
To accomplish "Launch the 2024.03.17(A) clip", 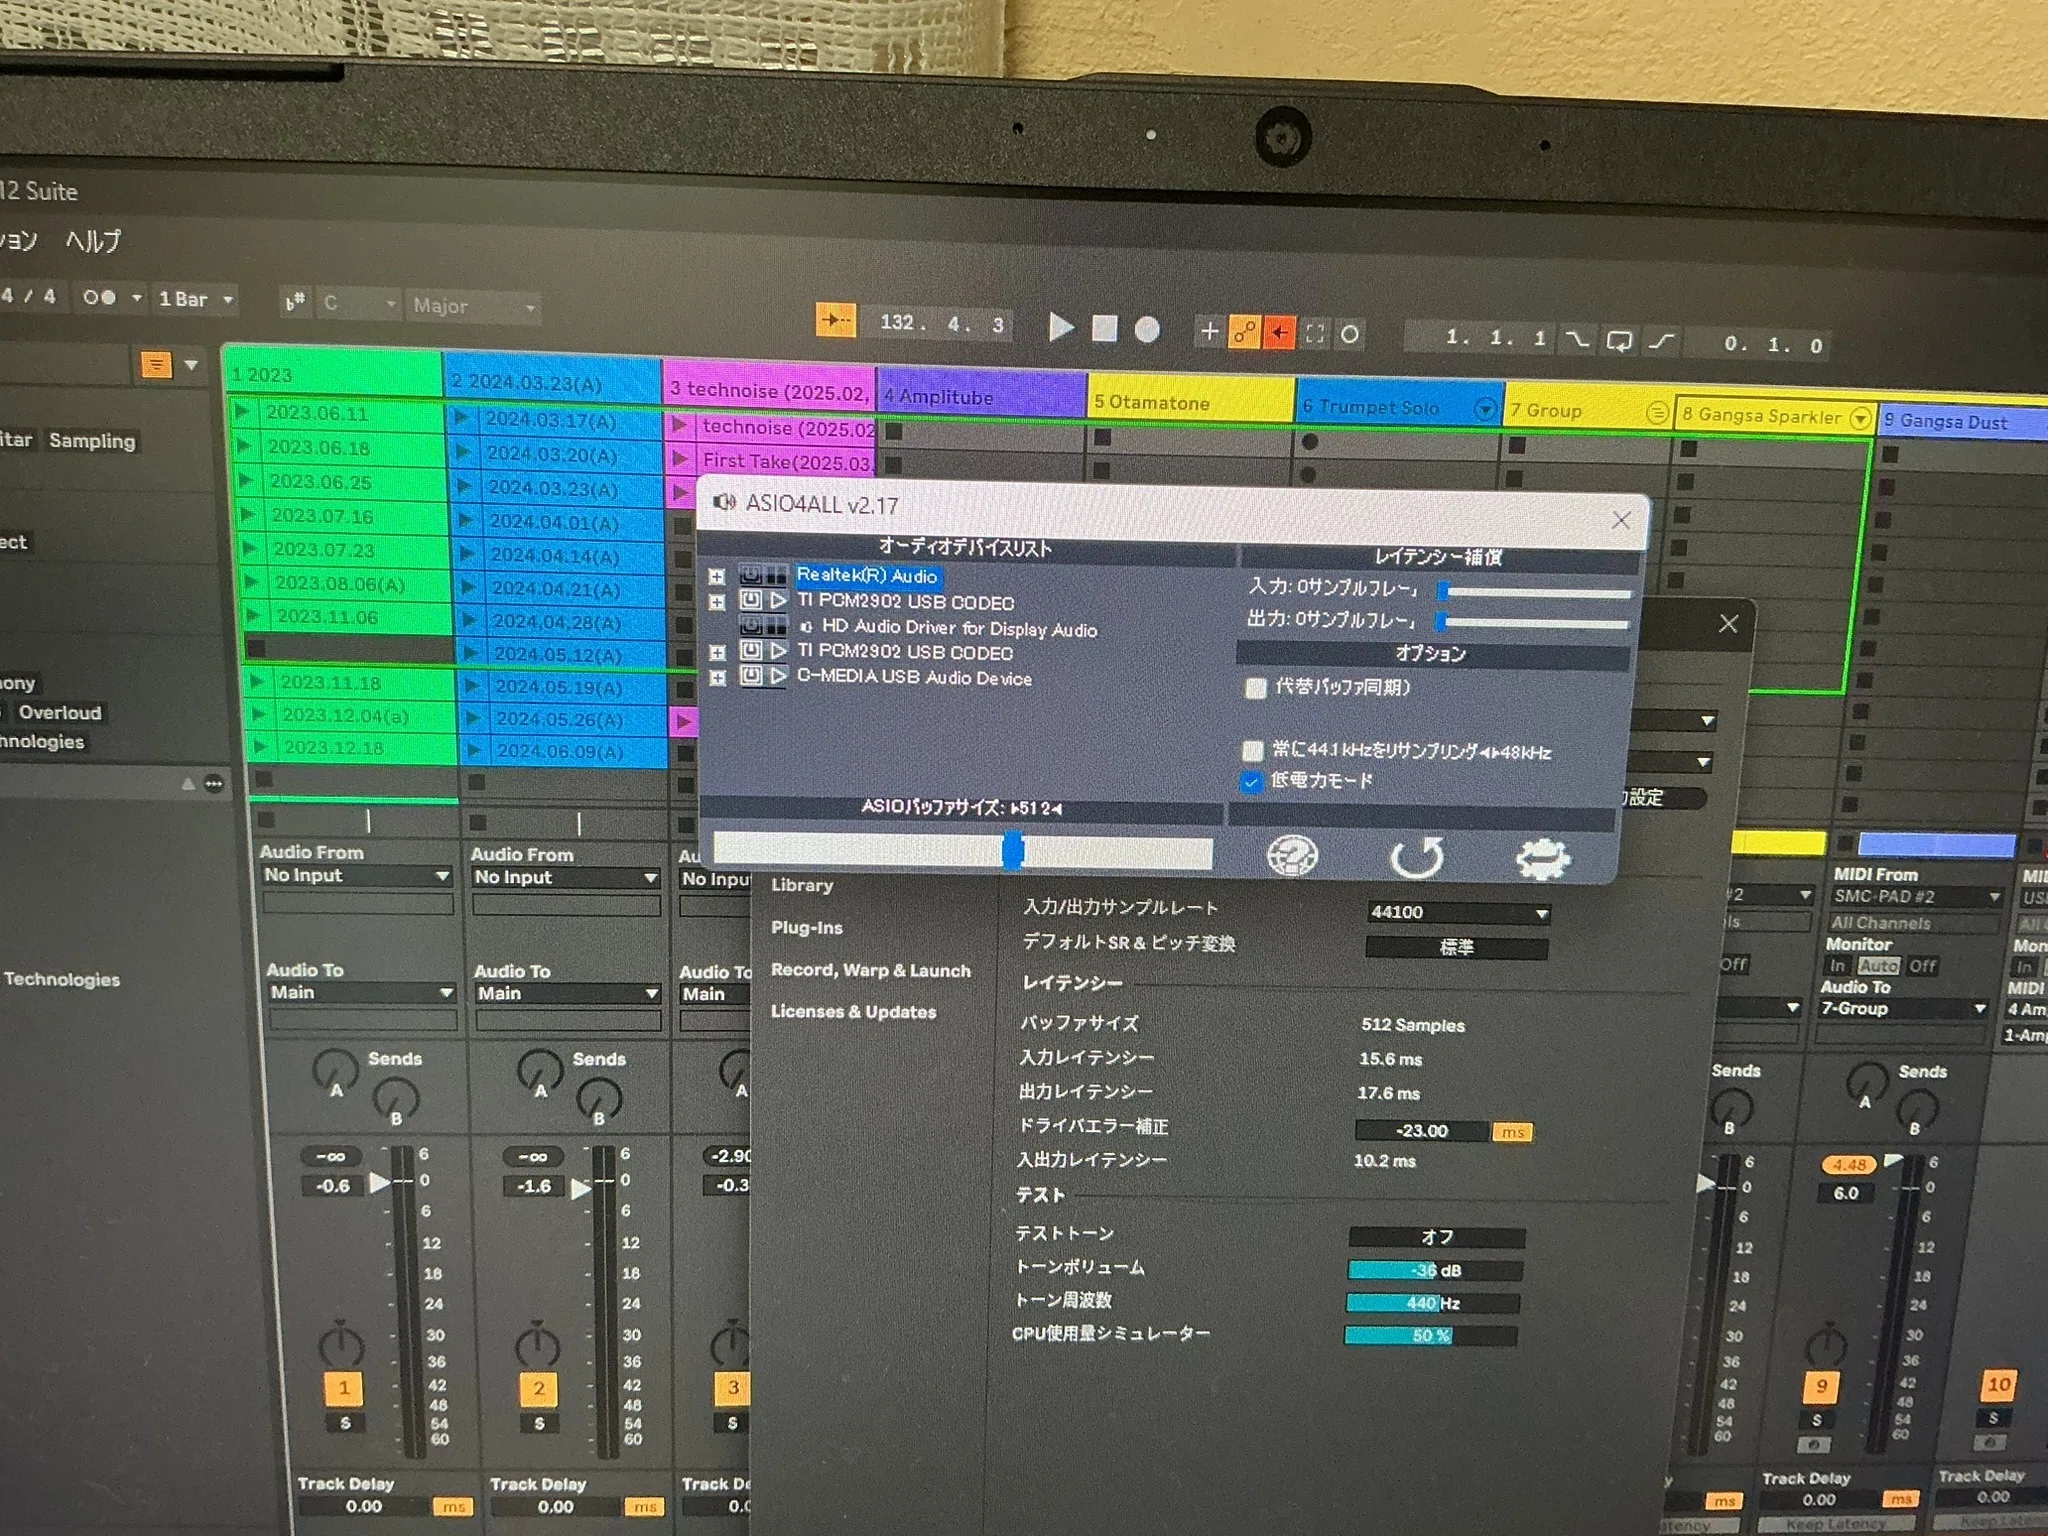I will tap(461, 418).
